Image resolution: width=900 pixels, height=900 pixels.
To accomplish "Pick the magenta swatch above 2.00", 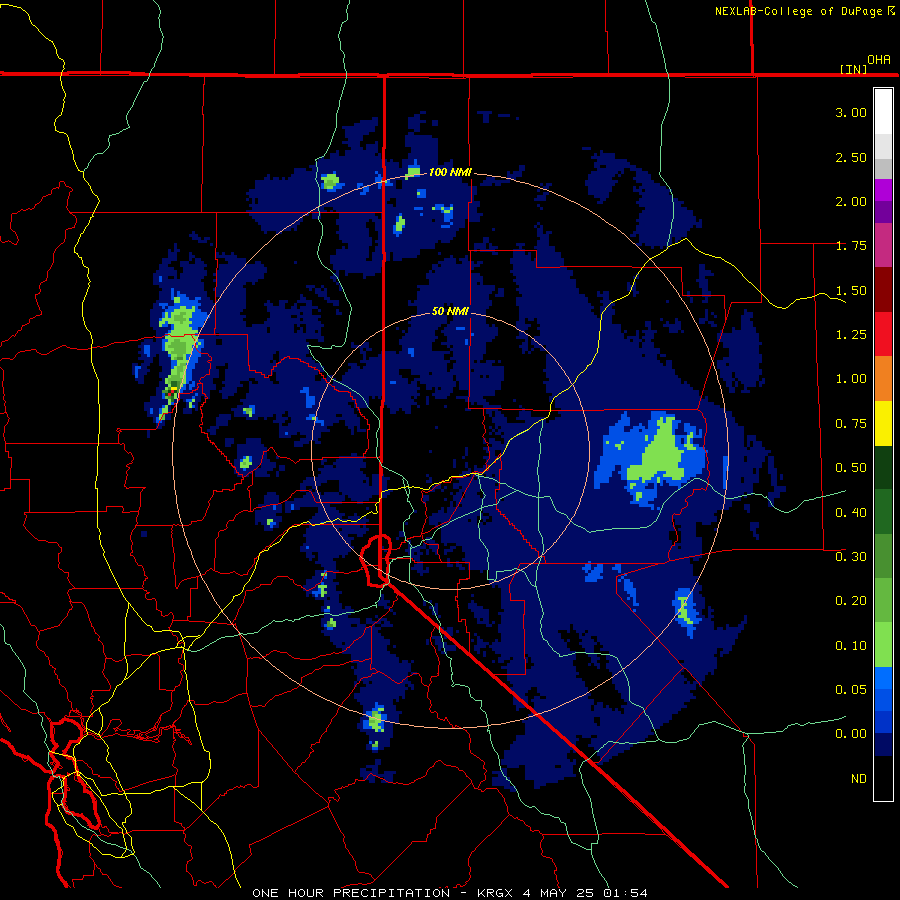I will click(x=883, y=190).
